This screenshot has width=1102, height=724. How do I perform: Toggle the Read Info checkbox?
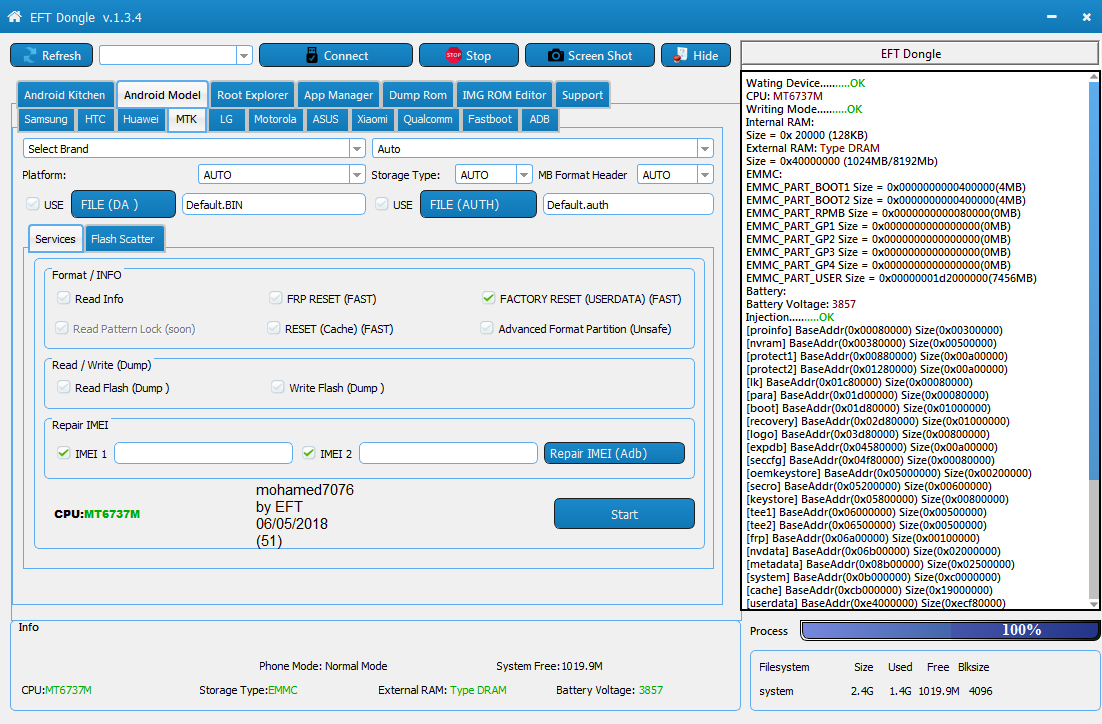click(x=64, y=298)
